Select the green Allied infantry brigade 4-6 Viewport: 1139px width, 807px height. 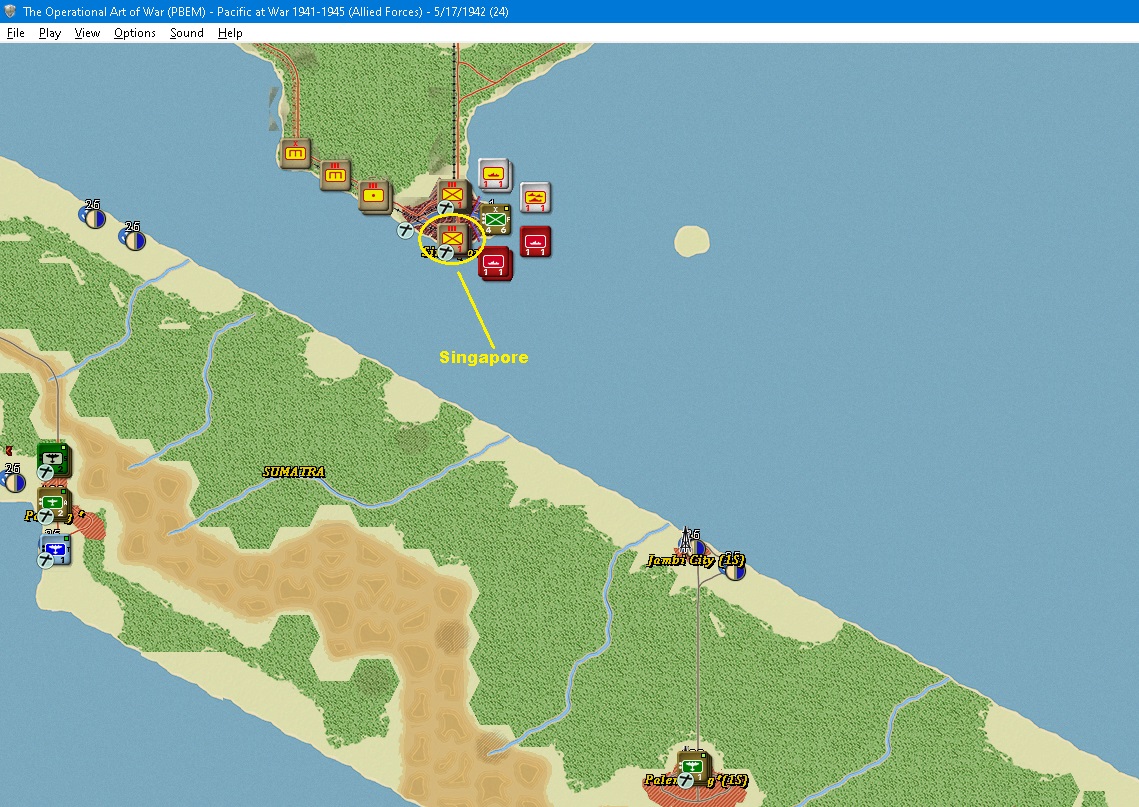(x=495, y=219)
